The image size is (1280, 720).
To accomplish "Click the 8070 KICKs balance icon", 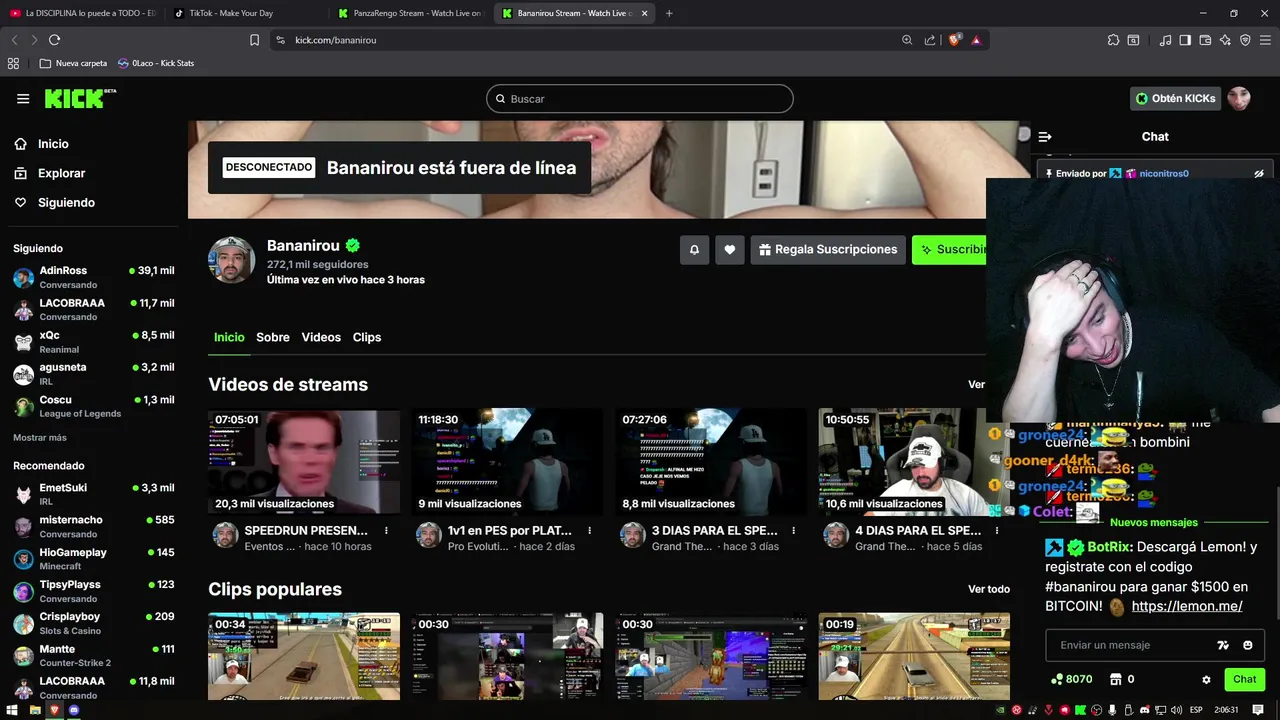I will [x=1071, y=679].
